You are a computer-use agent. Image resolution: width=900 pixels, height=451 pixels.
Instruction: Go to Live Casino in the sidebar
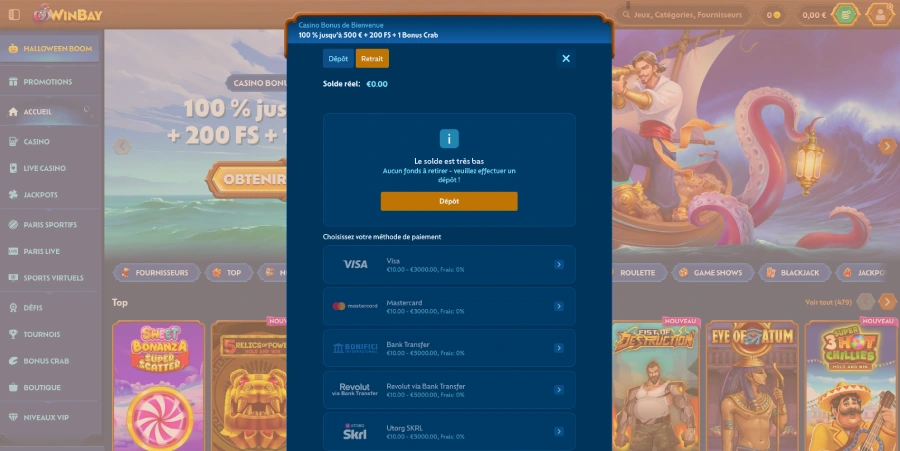[x=44, y=168]
